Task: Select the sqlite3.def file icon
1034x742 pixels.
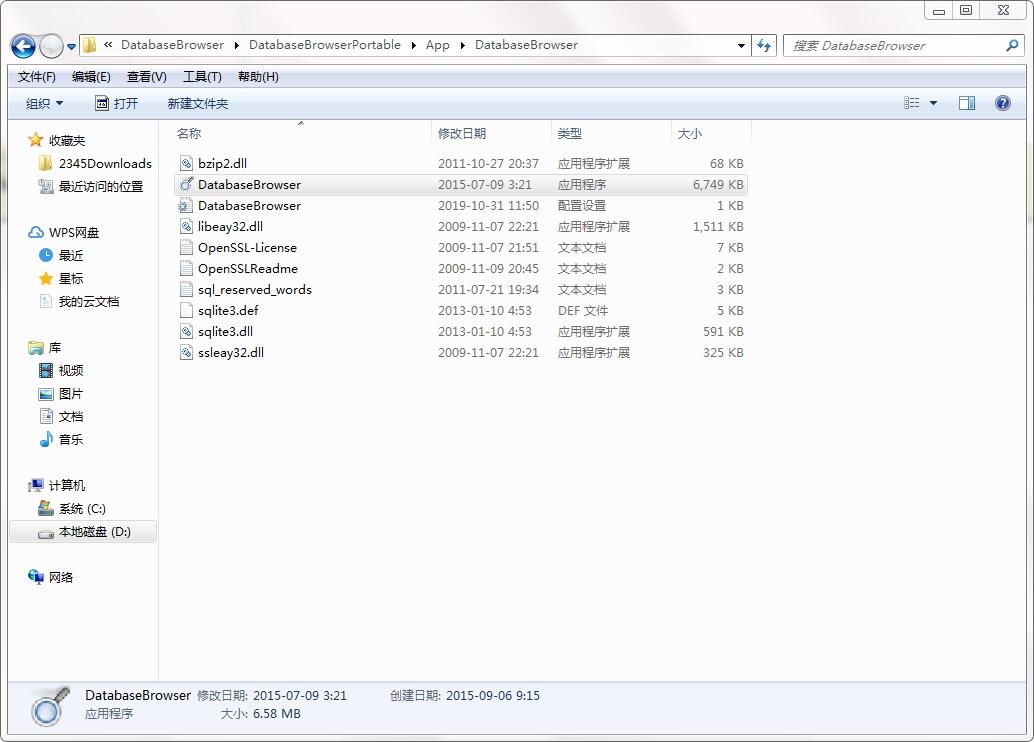Action: pos(187,311)
